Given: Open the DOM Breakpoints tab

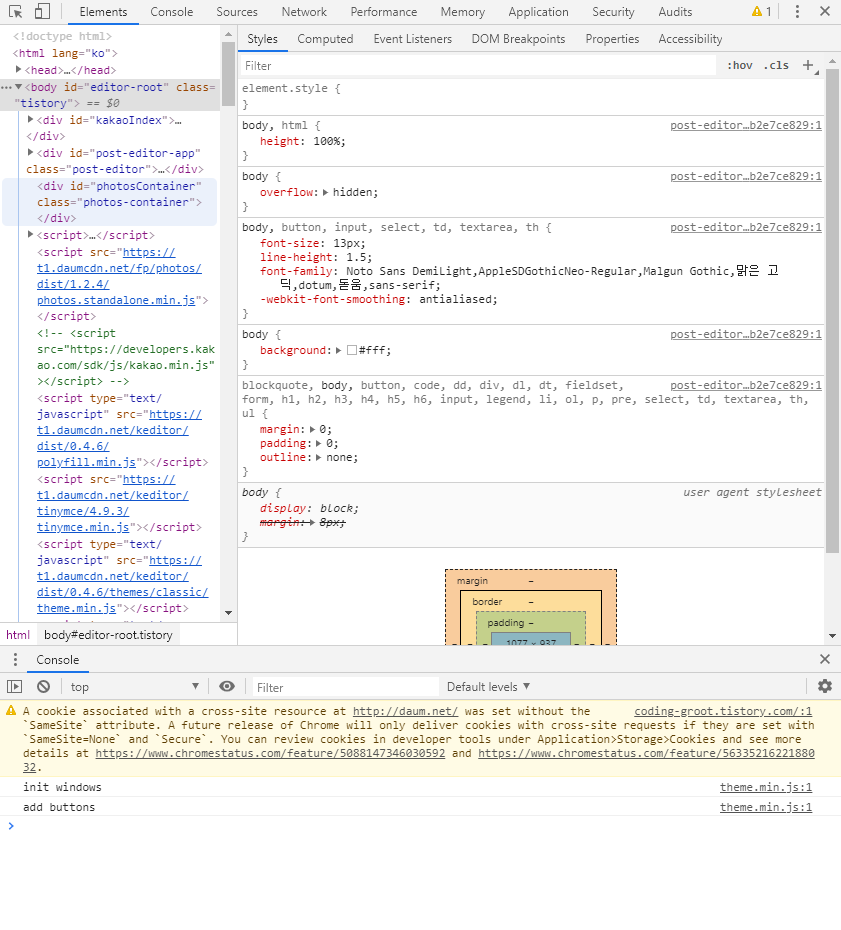Looking at the screenshot, I should point(518,39).
